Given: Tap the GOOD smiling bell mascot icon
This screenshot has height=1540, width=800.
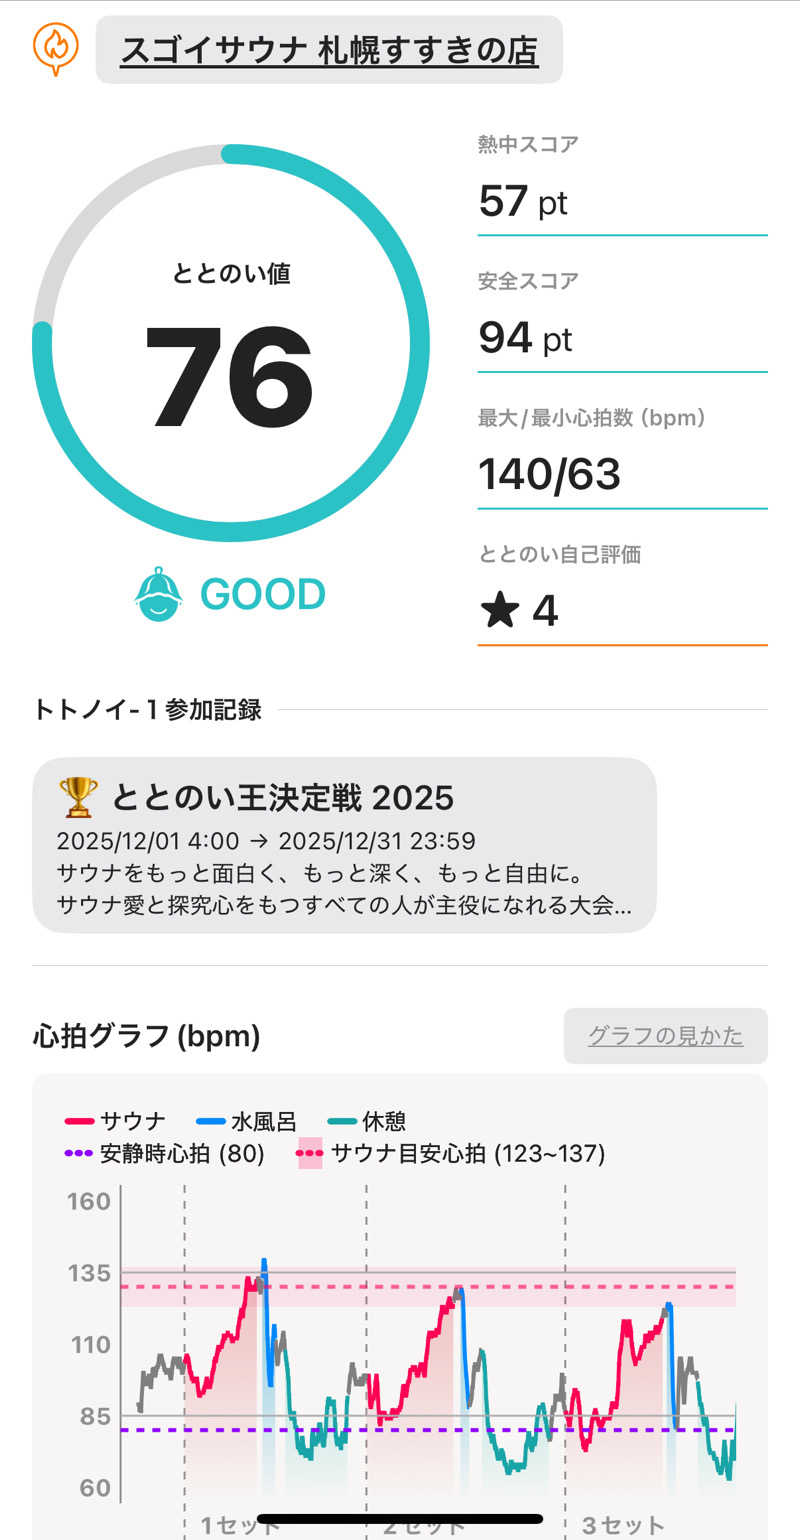Looking at the screenshot, I should (x=159, y=594).
